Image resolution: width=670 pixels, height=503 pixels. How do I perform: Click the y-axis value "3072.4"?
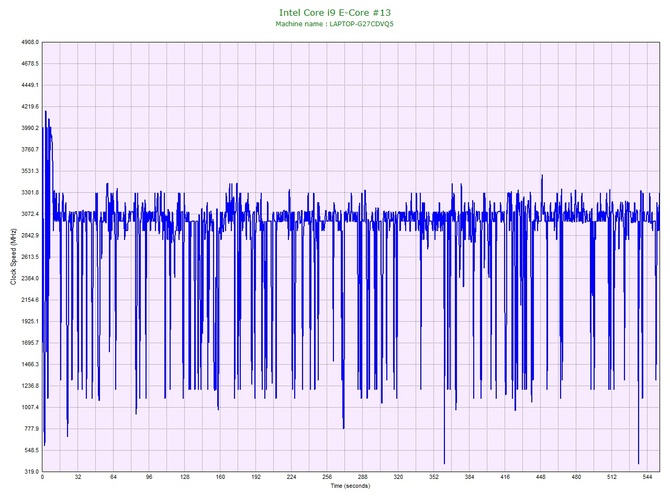[30, 214]
